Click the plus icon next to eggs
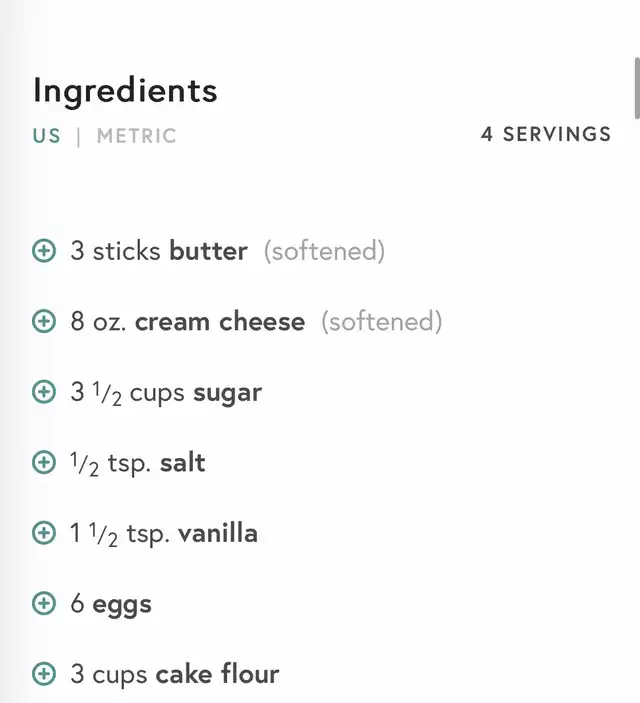This screenshot has width=640, height=703. (x=44, y=604)
